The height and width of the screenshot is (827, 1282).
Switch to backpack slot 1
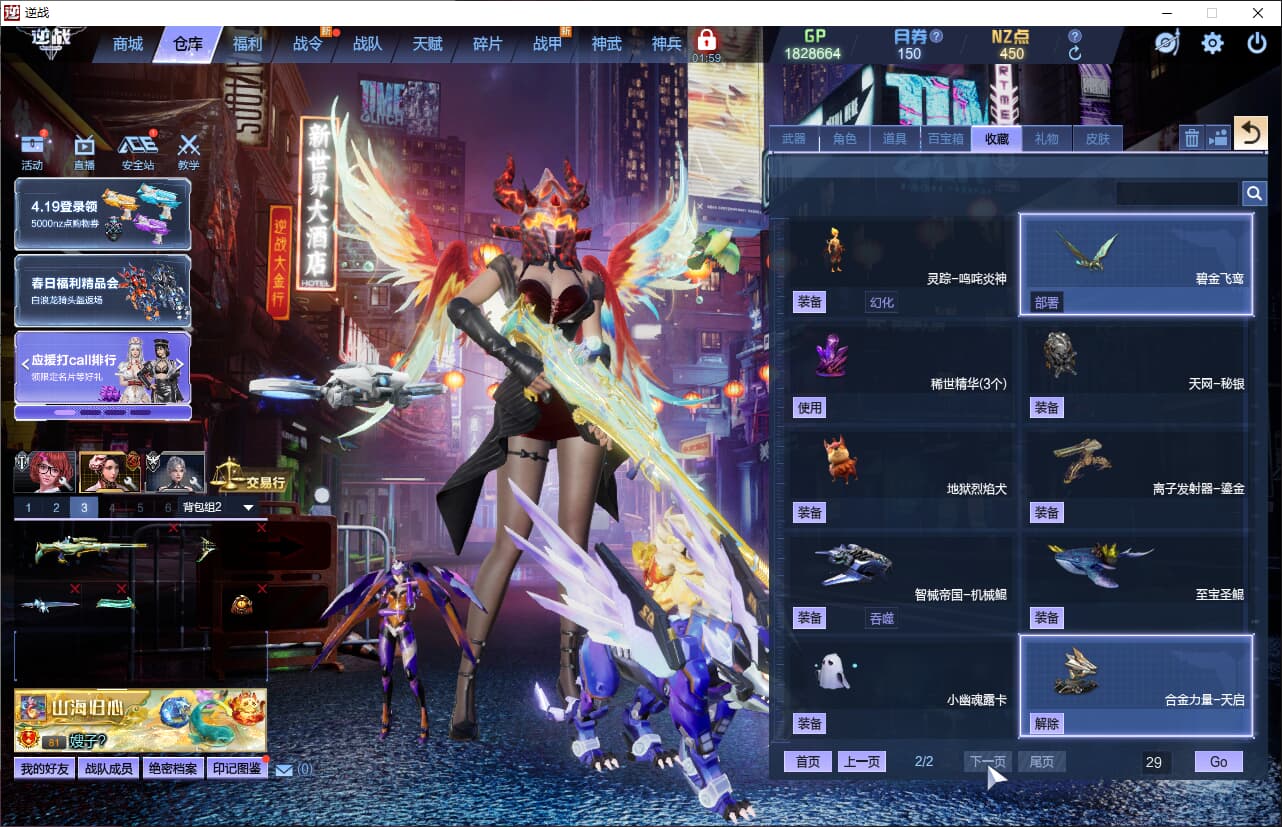(28, 508)
